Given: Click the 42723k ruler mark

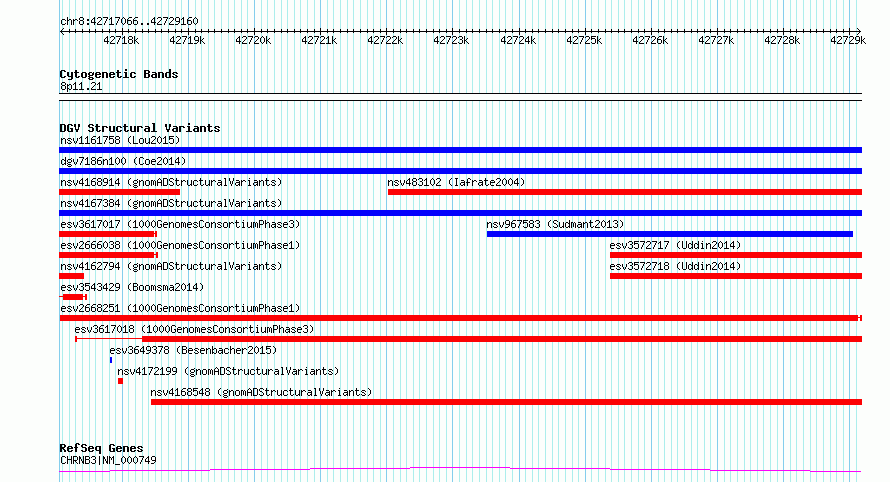Looking at the screenshot, I should (x=451, y=40).
